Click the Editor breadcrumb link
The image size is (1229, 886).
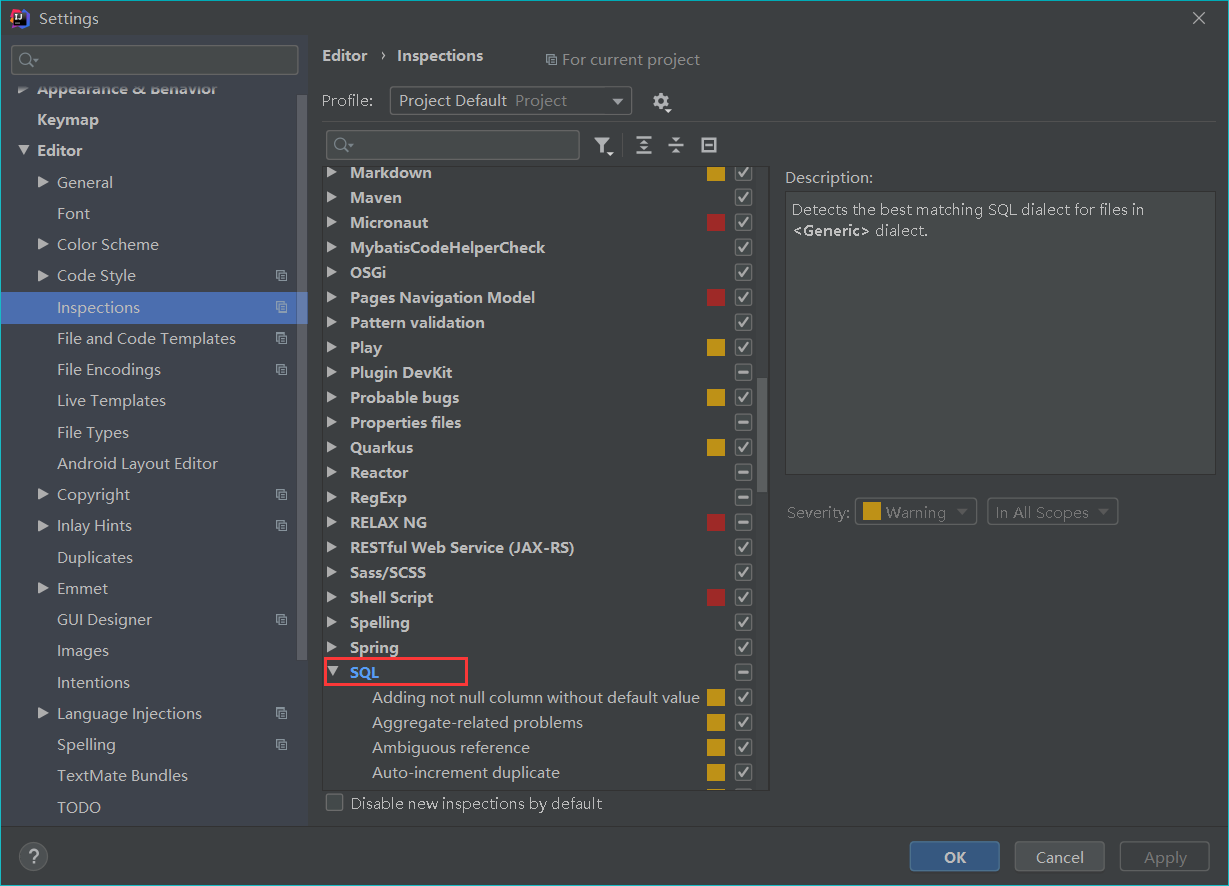(345, 56)
